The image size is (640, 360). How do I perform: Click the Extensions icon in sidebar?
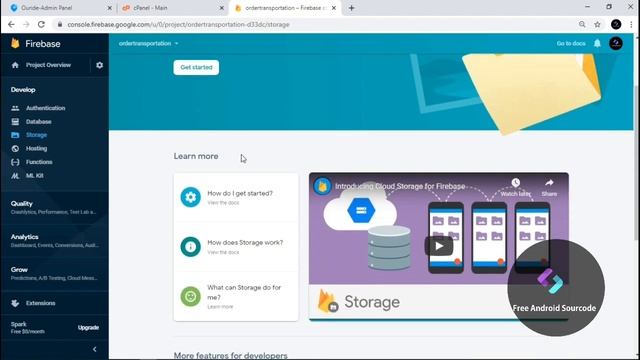click(x=15, y=303)
